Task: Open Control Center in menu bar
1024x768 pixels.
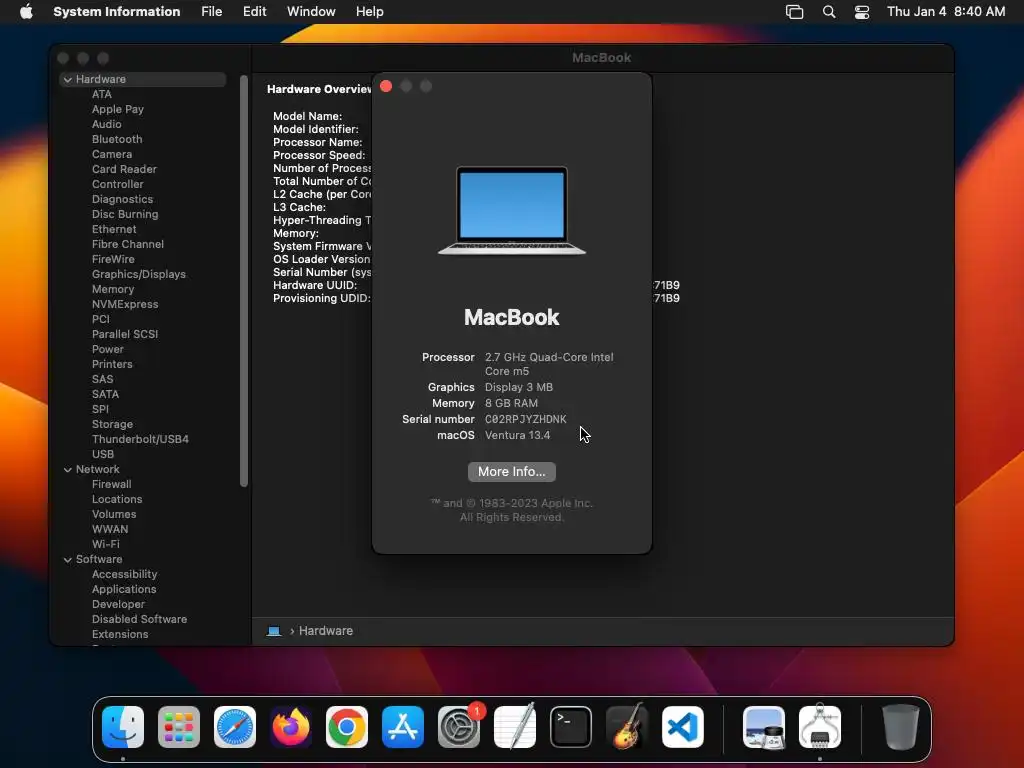Action: tap(862, 12)
